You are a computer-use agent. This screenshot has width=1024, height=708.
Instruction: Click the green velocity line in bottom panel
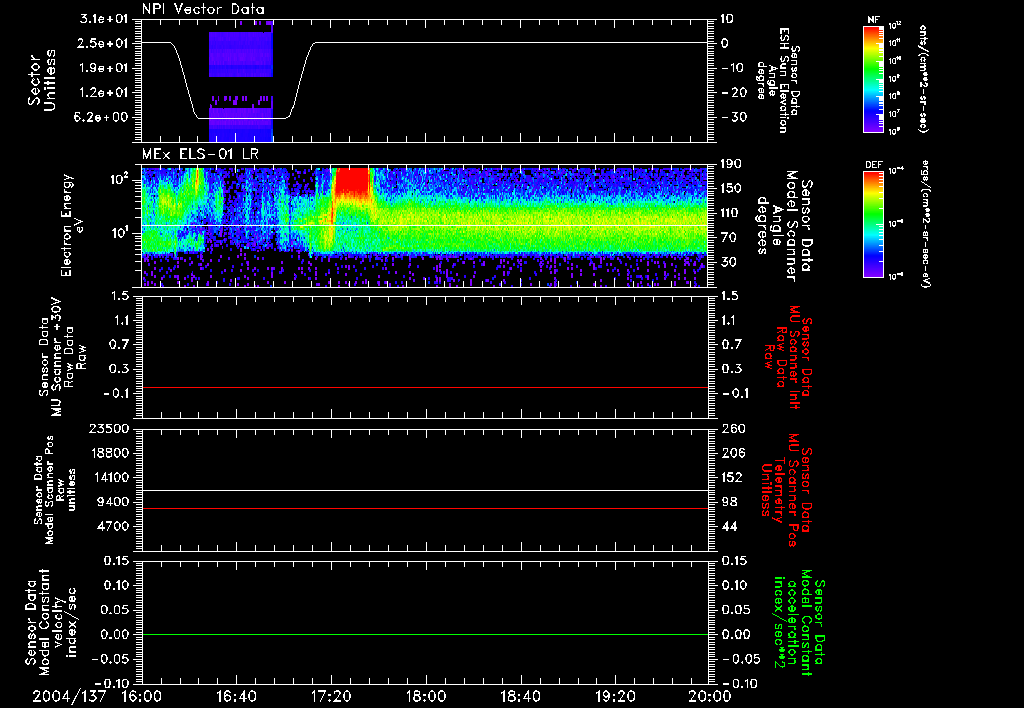click(425, 634)
